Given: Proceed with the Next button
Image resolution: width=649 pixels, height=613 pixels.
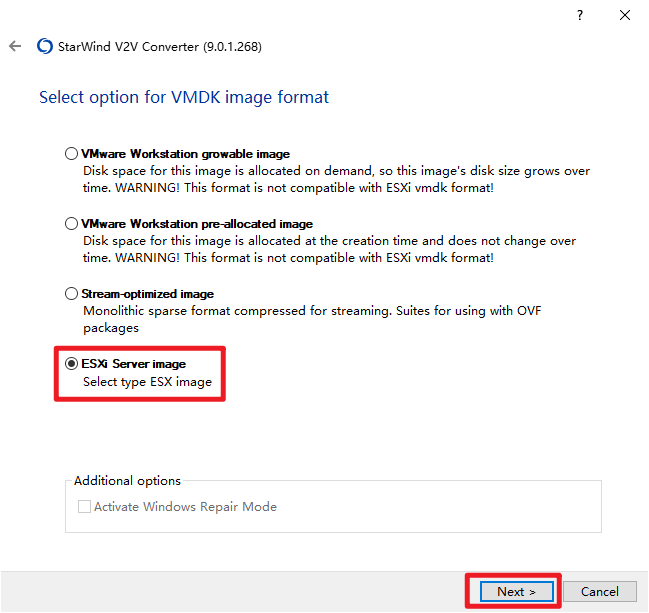Looking at the screenshot, I should tap(517, 591).
